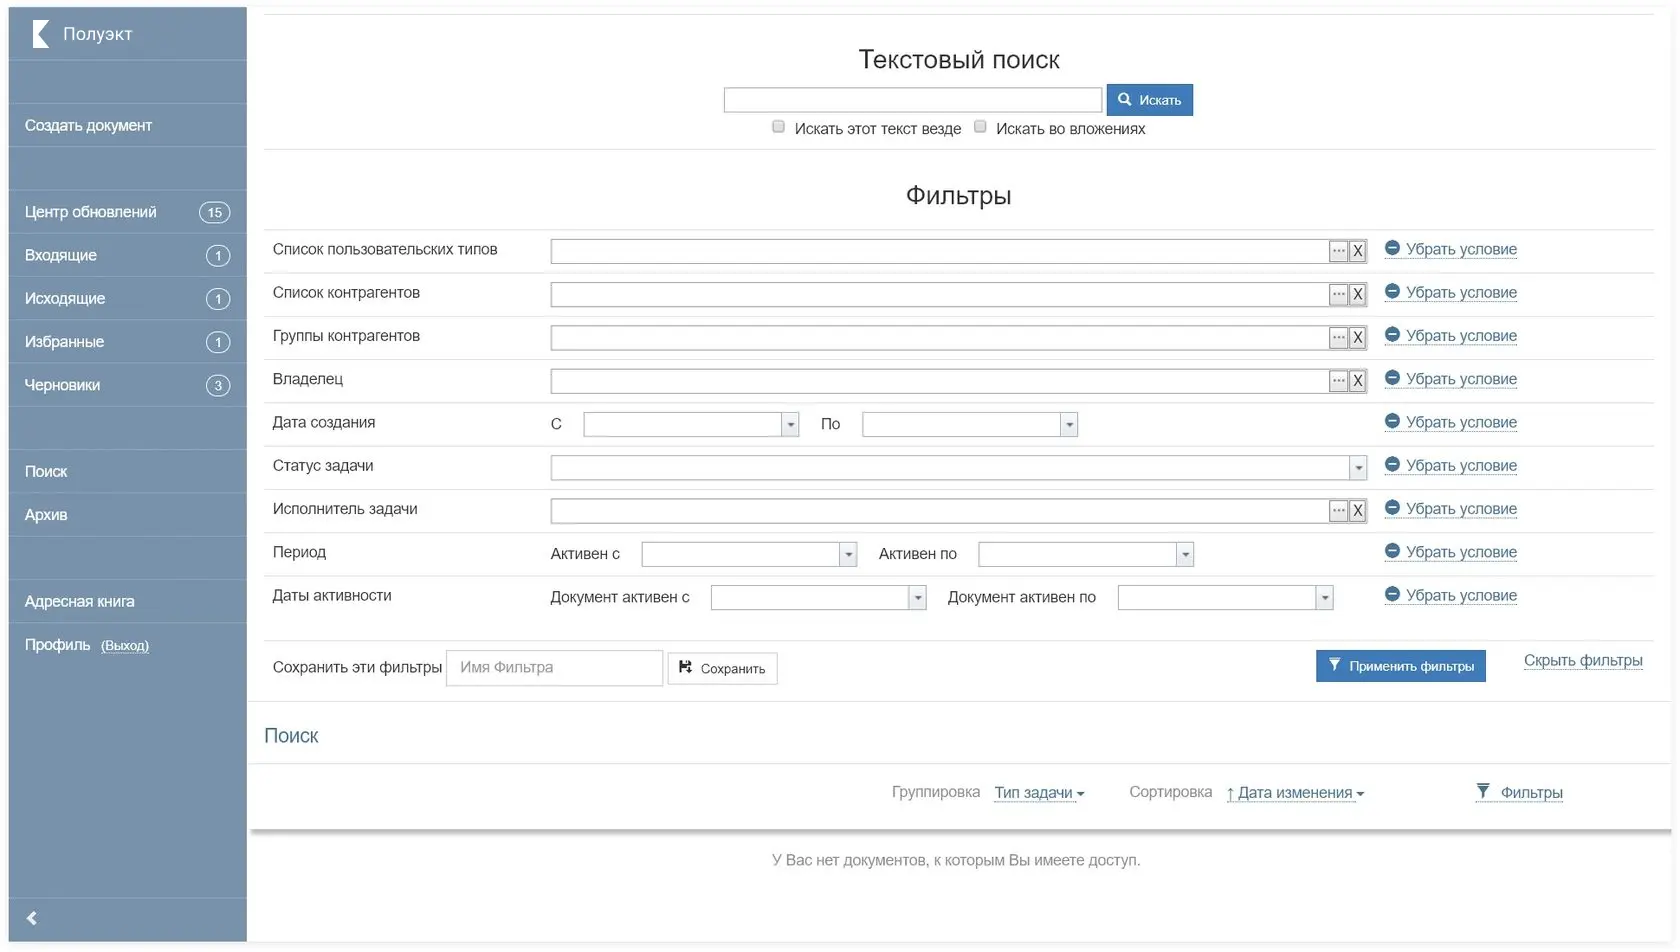The width and height of the screenshot is (1680, 952).
Task: Focus the Список контрагентов text field
Action: pyautogui.click(x=939, y=294)
